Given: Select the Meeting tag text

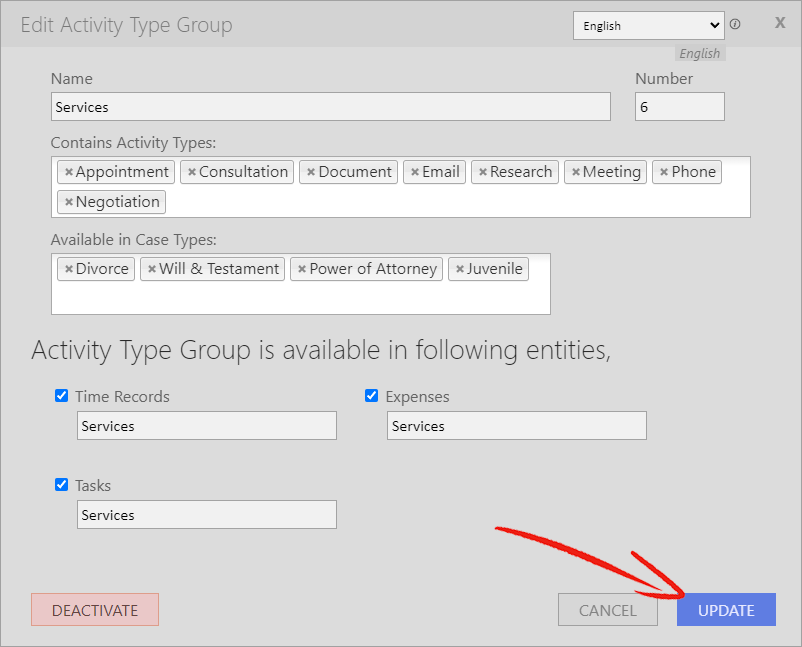Looking at the screenshot, I should [x=612, y=172].
